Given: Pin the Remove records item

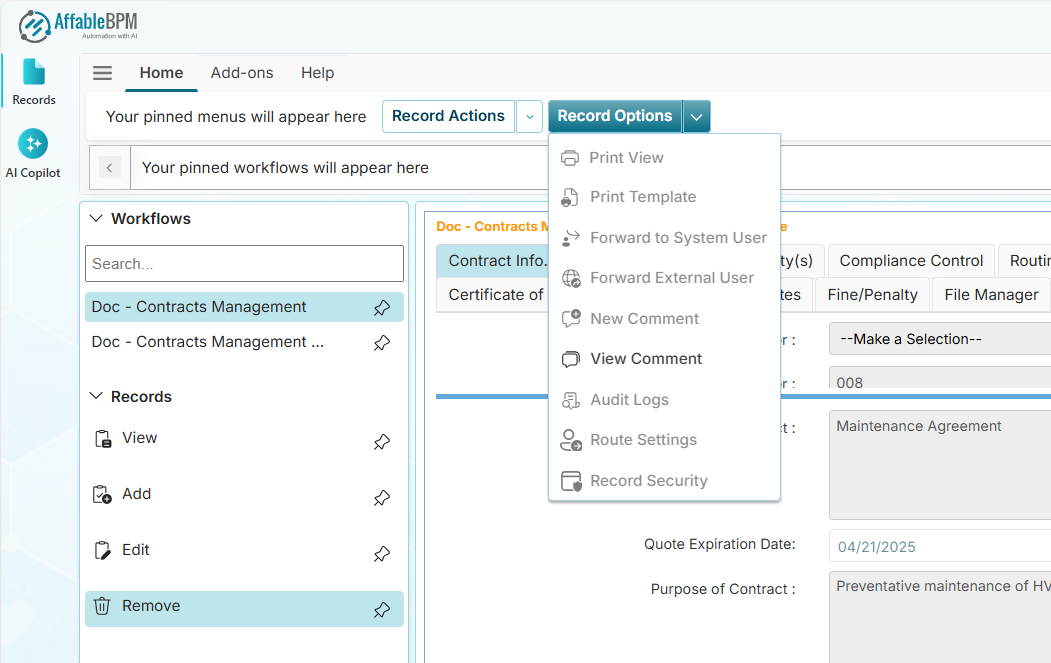Looking at the screenshot, I should [x=382, y=610].
